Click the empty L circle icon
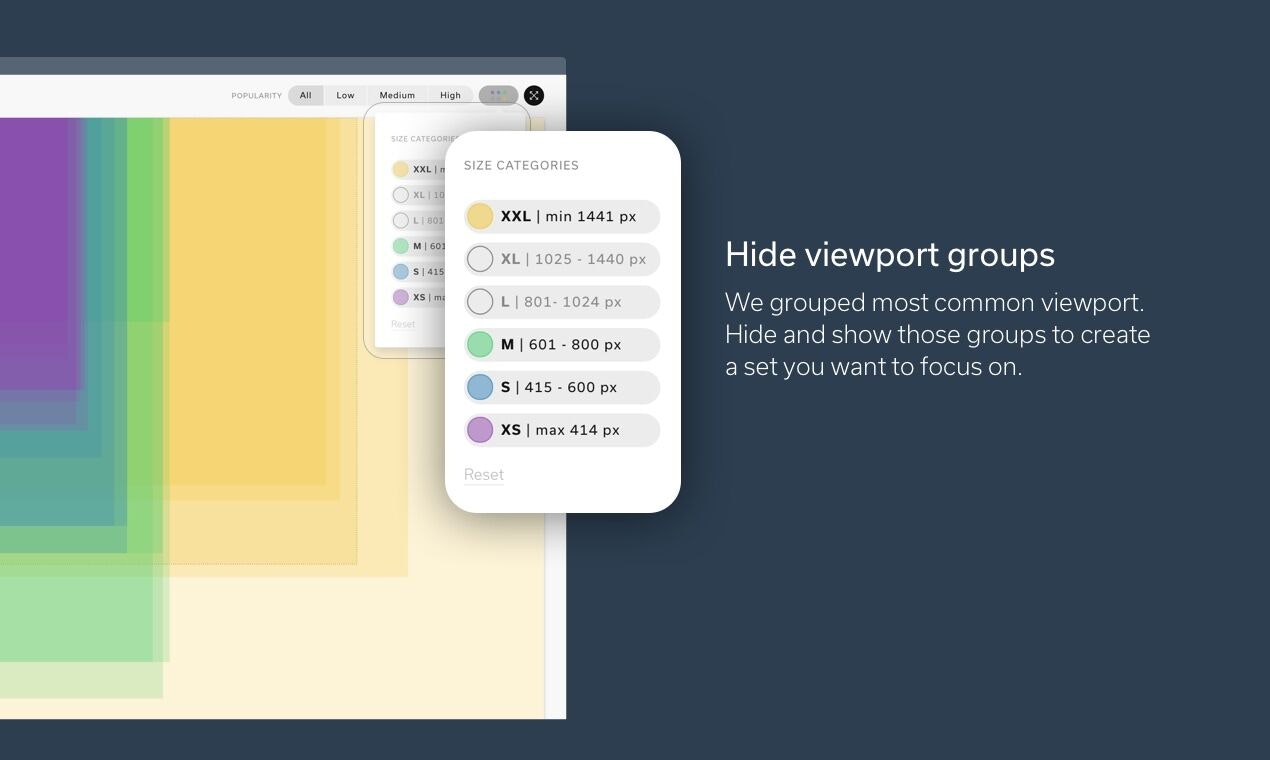 [x=481, y=302]
